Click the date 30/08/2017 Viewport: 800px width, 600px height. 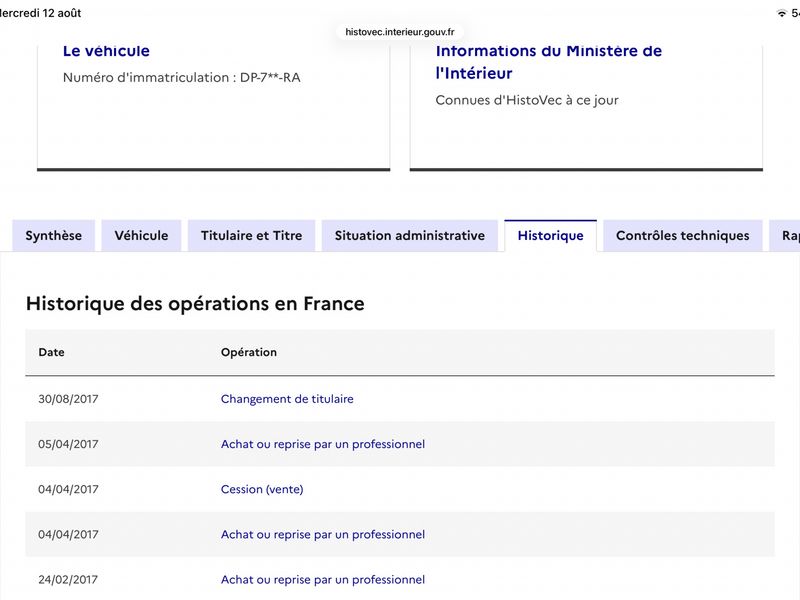68,399
